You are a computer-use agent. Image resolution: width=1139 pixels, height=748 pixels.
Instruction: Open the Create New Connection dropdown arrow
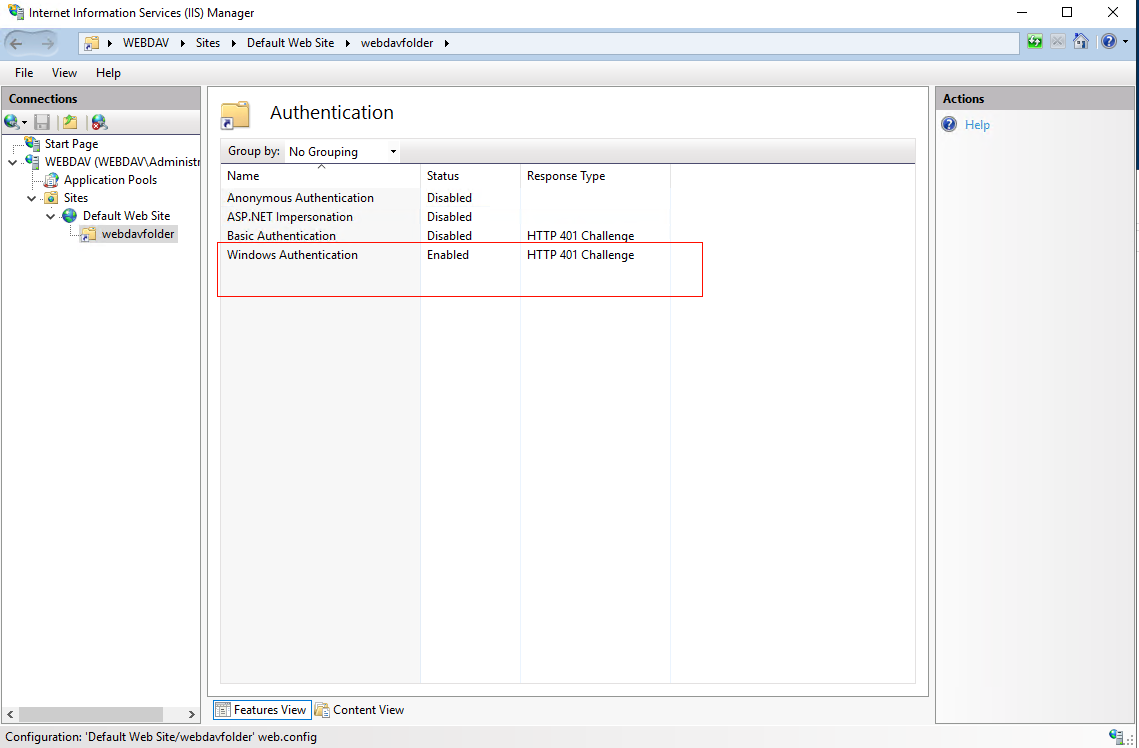25,123
